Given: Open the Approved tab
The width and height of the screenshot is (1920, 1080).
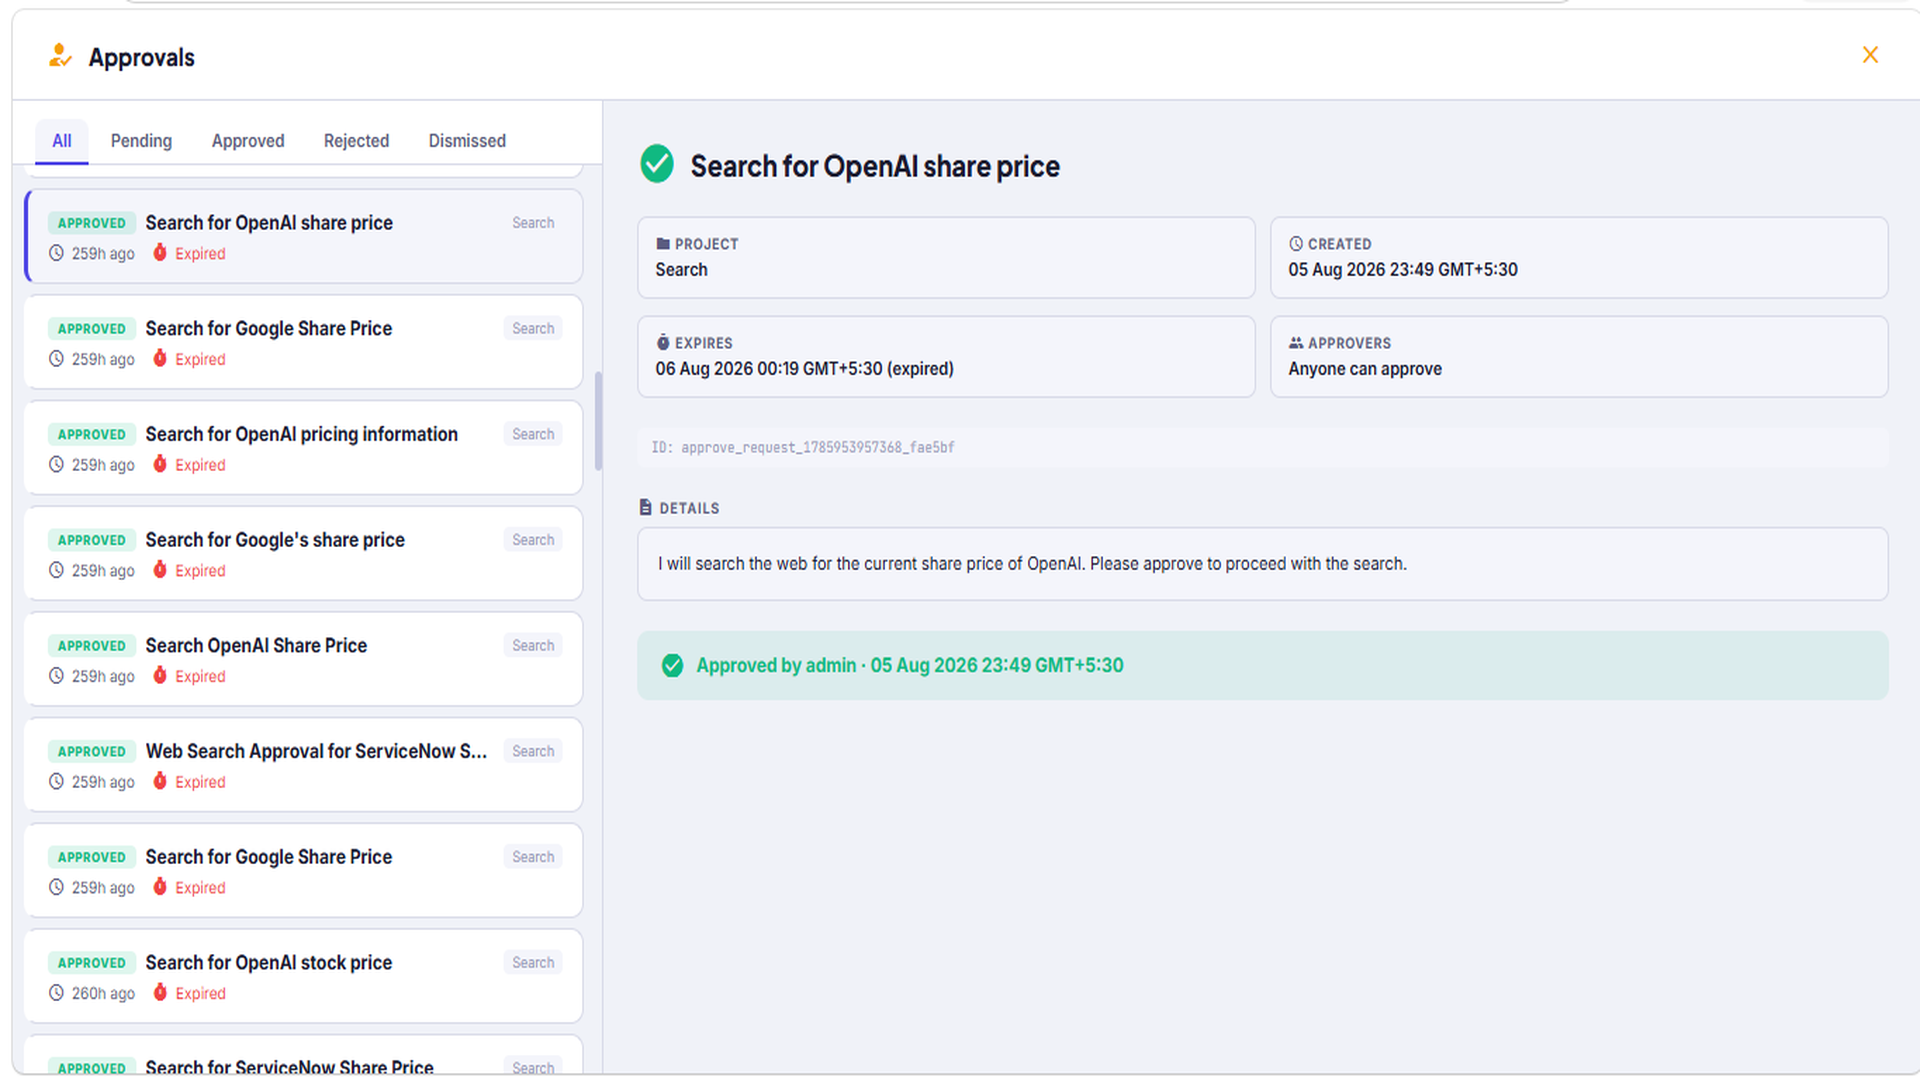Looking at the screenshot, I should pyautogui.click(x=248, y=141).
